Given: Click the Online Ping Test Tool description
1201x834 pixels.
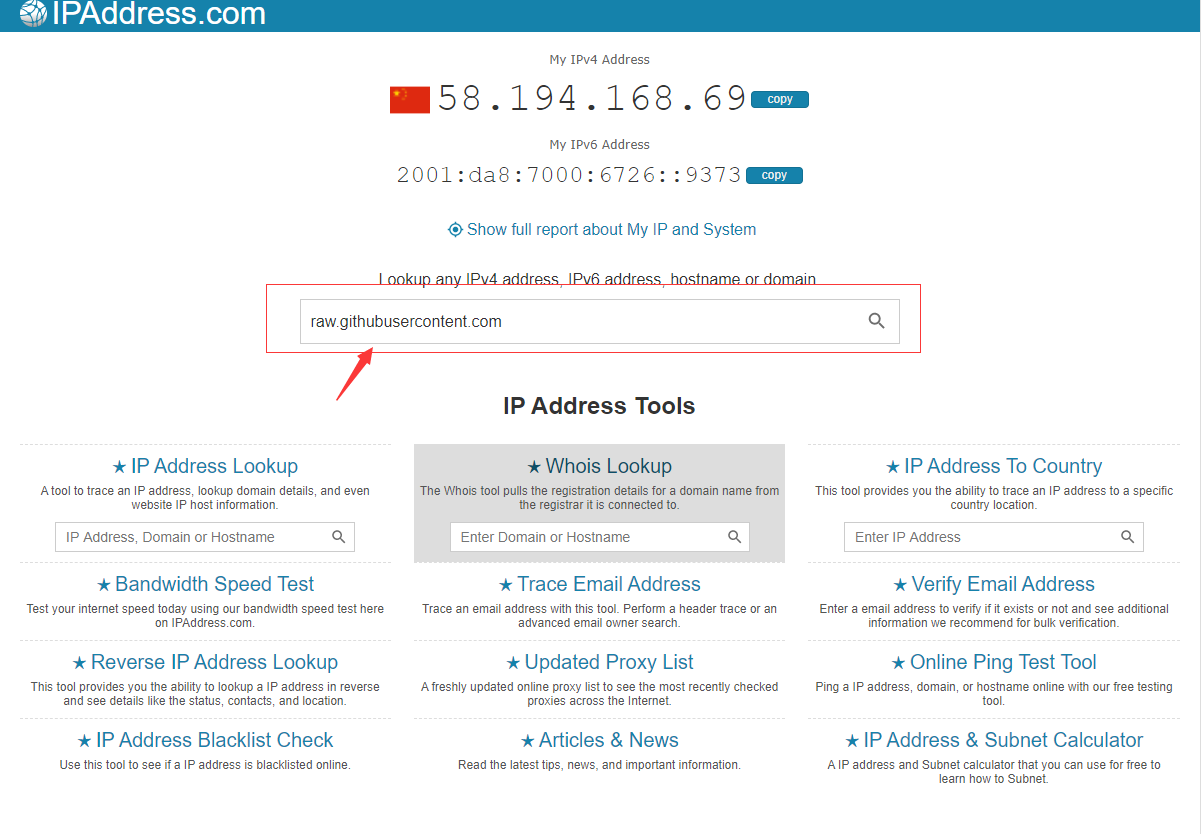Looking at the screenshot, I should pos(993,694).
